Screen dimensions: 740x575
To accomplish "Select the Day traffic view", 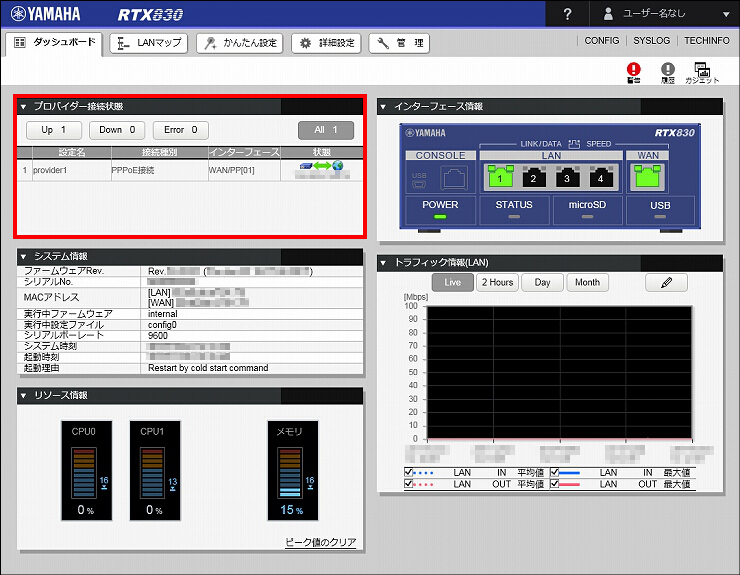I will coord(542,282).
